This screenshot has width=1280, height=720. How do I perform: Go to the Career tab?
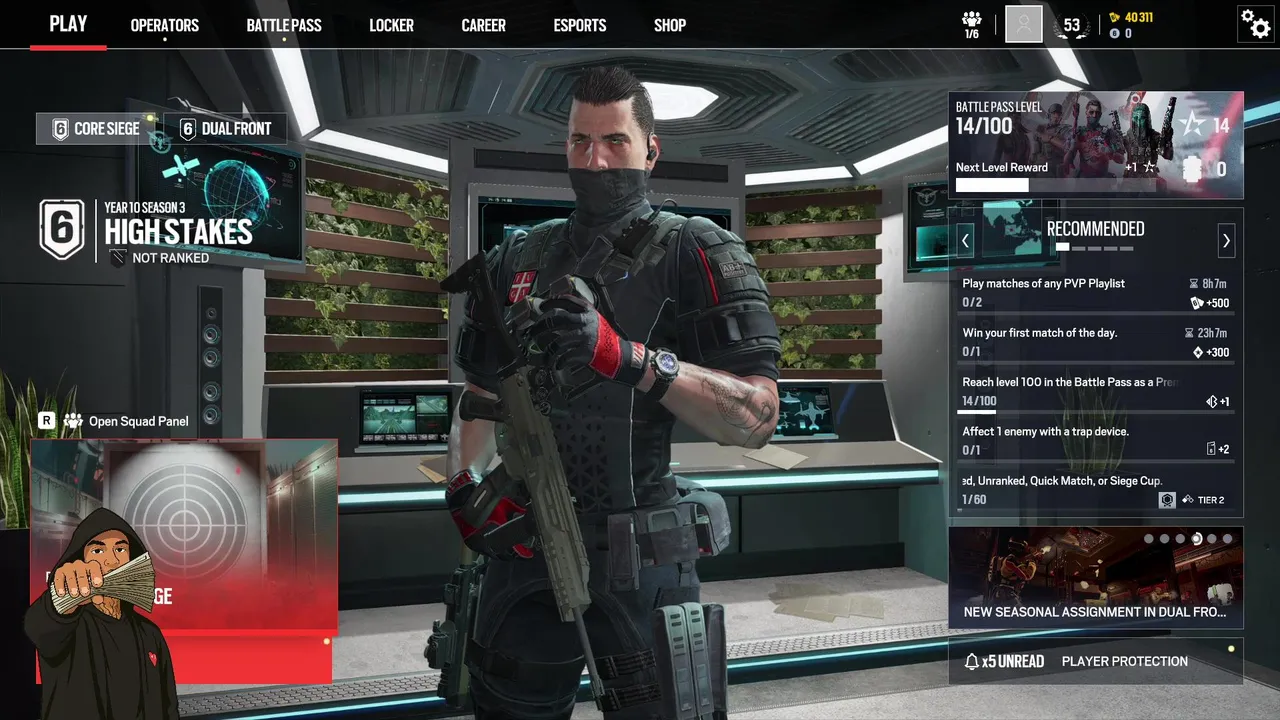[x=483, y=25]
